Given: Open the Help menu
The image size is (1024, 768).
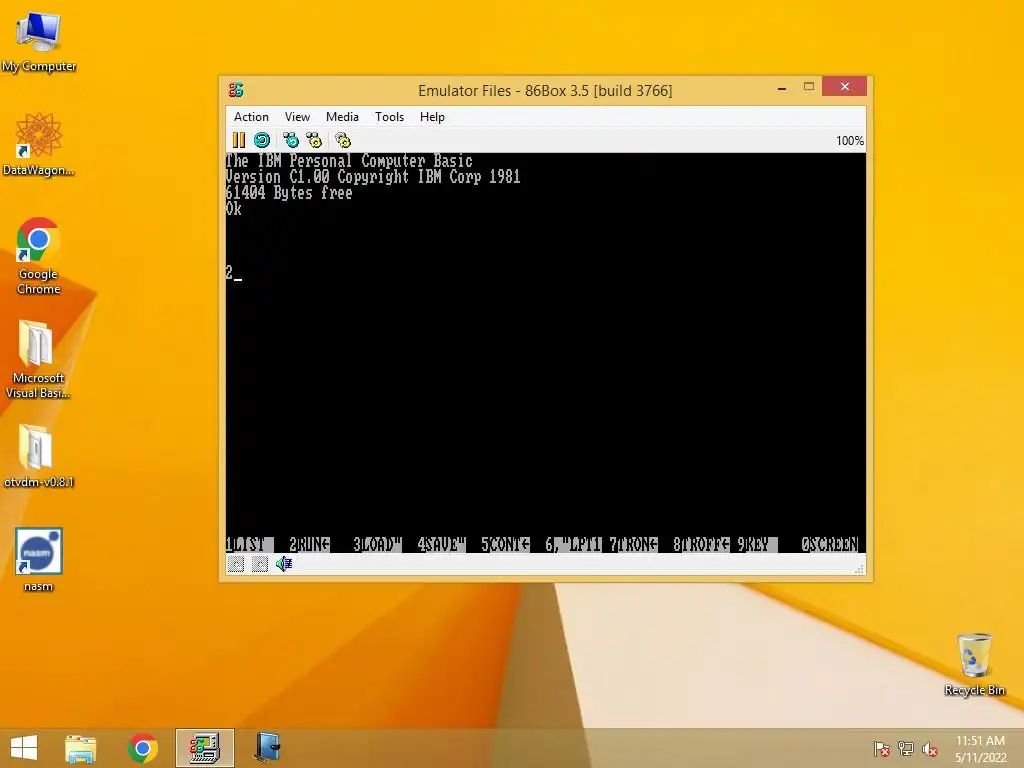Looking at the screenshot, I should click(x=432, y=117).
